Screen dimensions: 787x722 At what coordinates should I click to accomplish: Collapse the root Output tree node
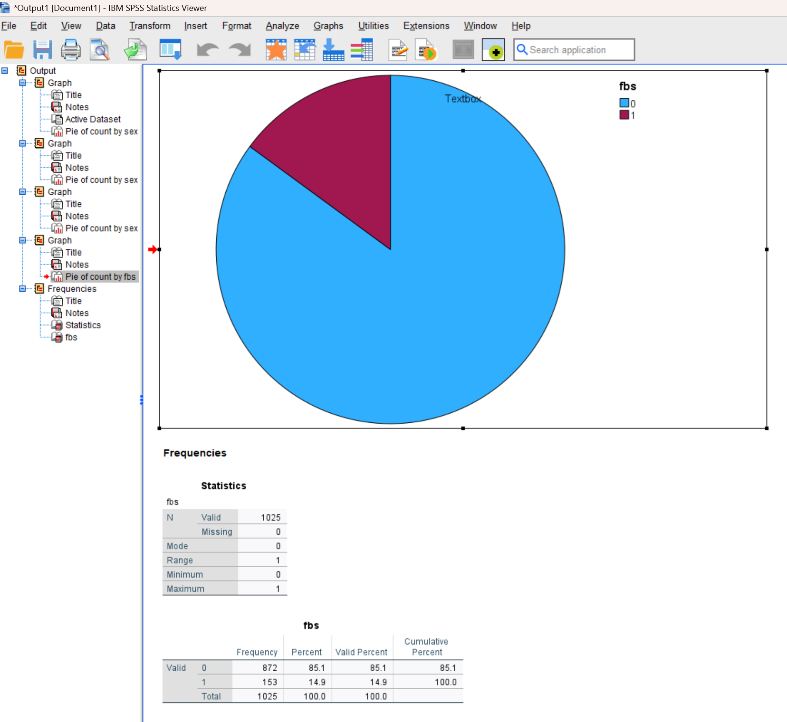click(6, 71)
